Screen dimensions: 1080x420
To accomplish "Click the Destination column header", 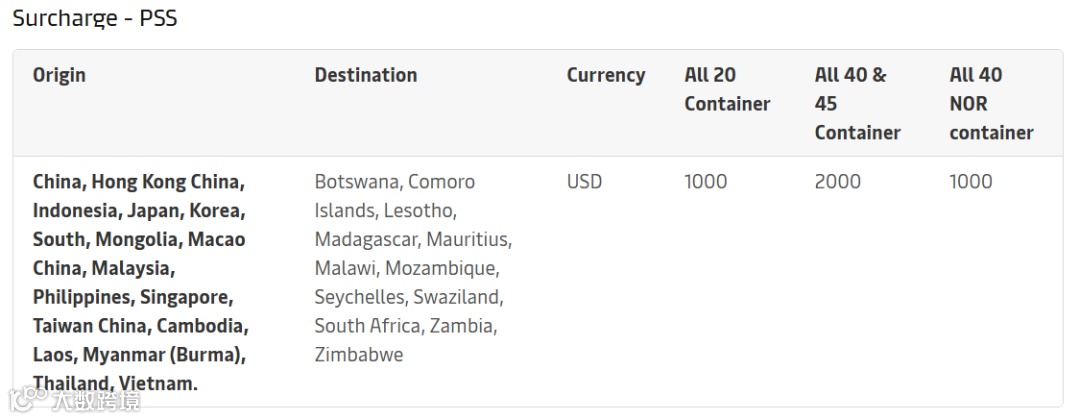I will coord(365,75).
